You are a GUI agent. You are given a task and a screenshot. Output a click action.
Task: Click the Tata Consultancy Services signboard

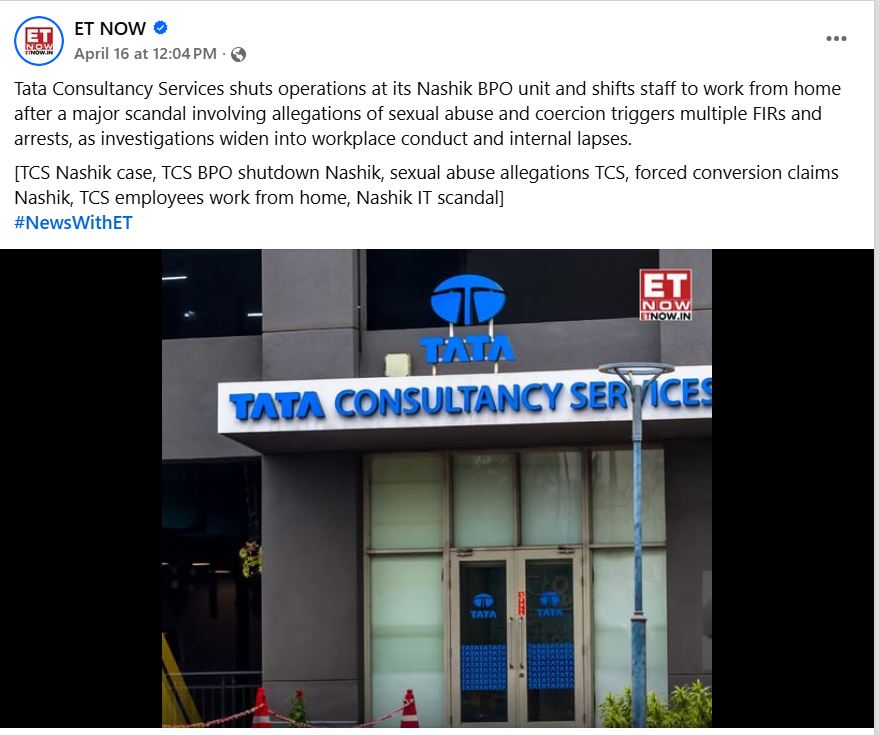465,400
